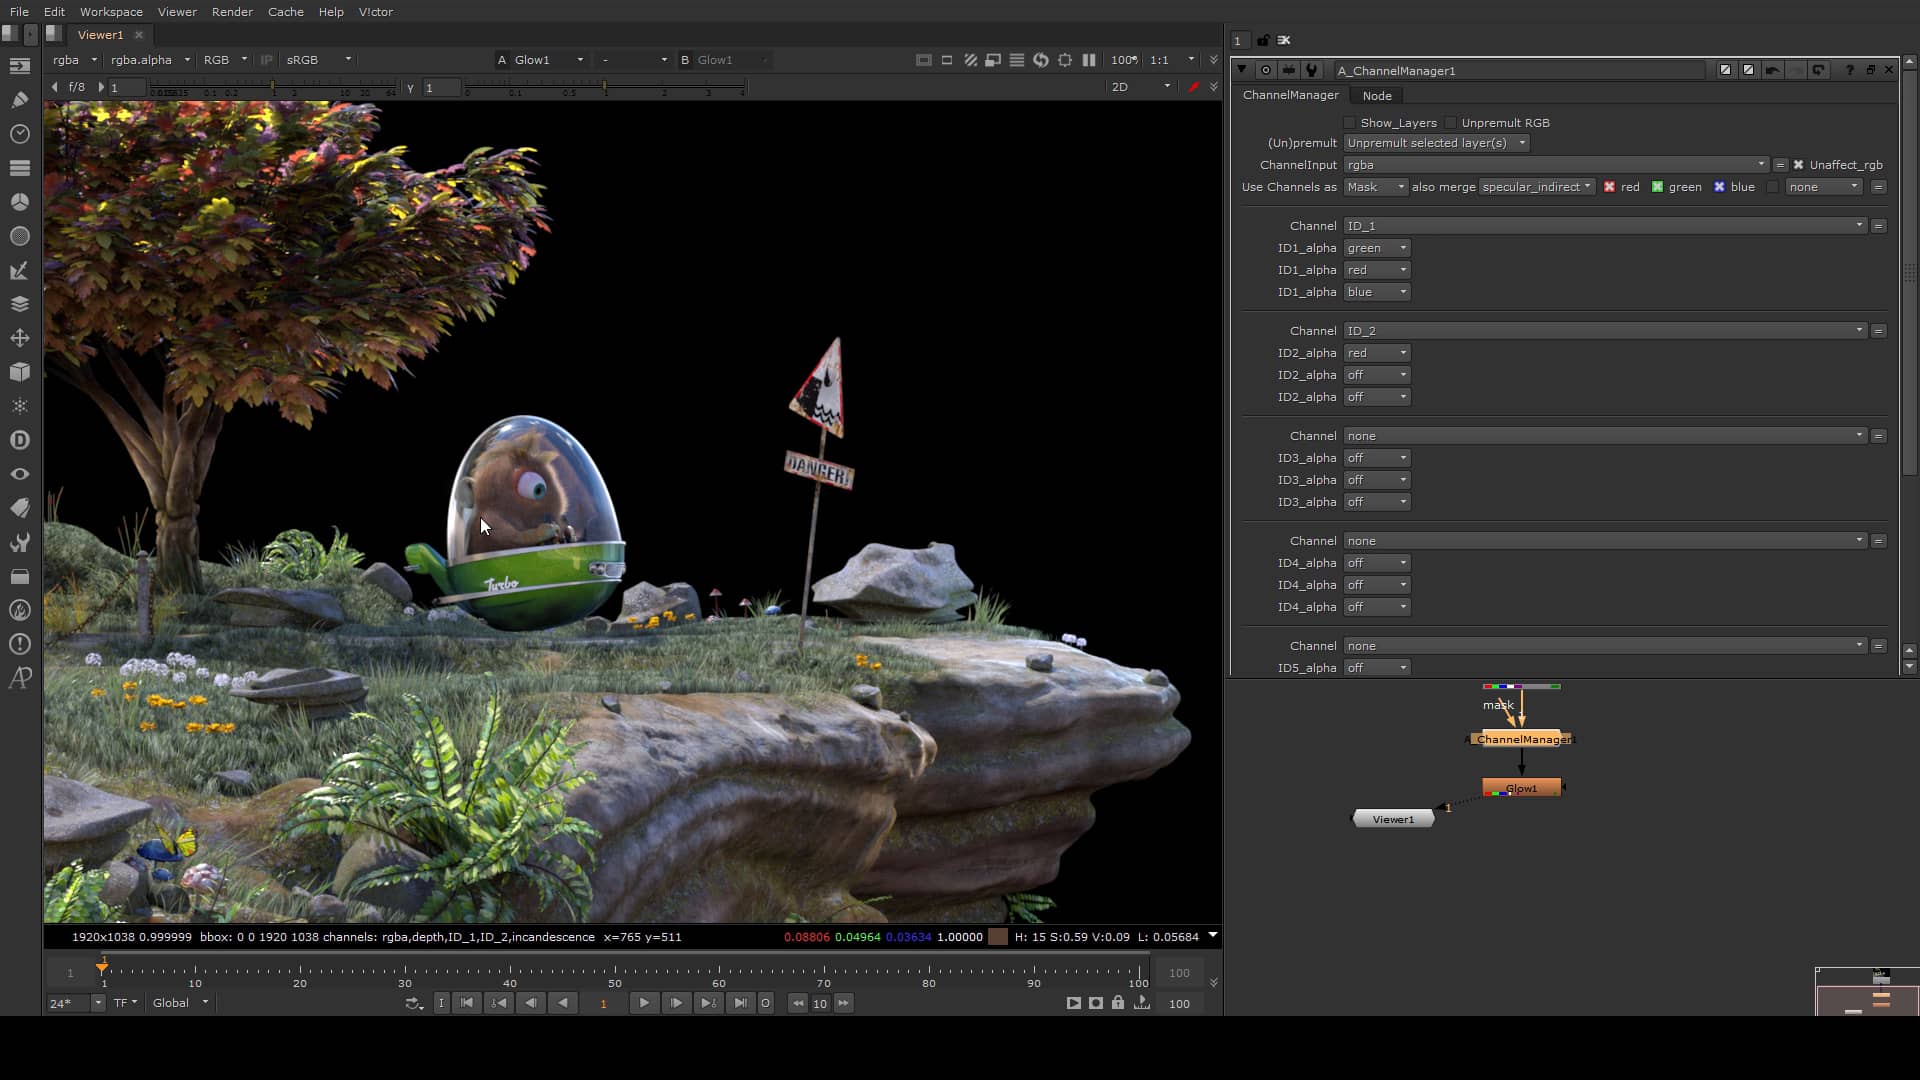Screen dimensions: 1920x1080
Task: Open the Deep nodes 'D' icon
Action: [20, 440]
